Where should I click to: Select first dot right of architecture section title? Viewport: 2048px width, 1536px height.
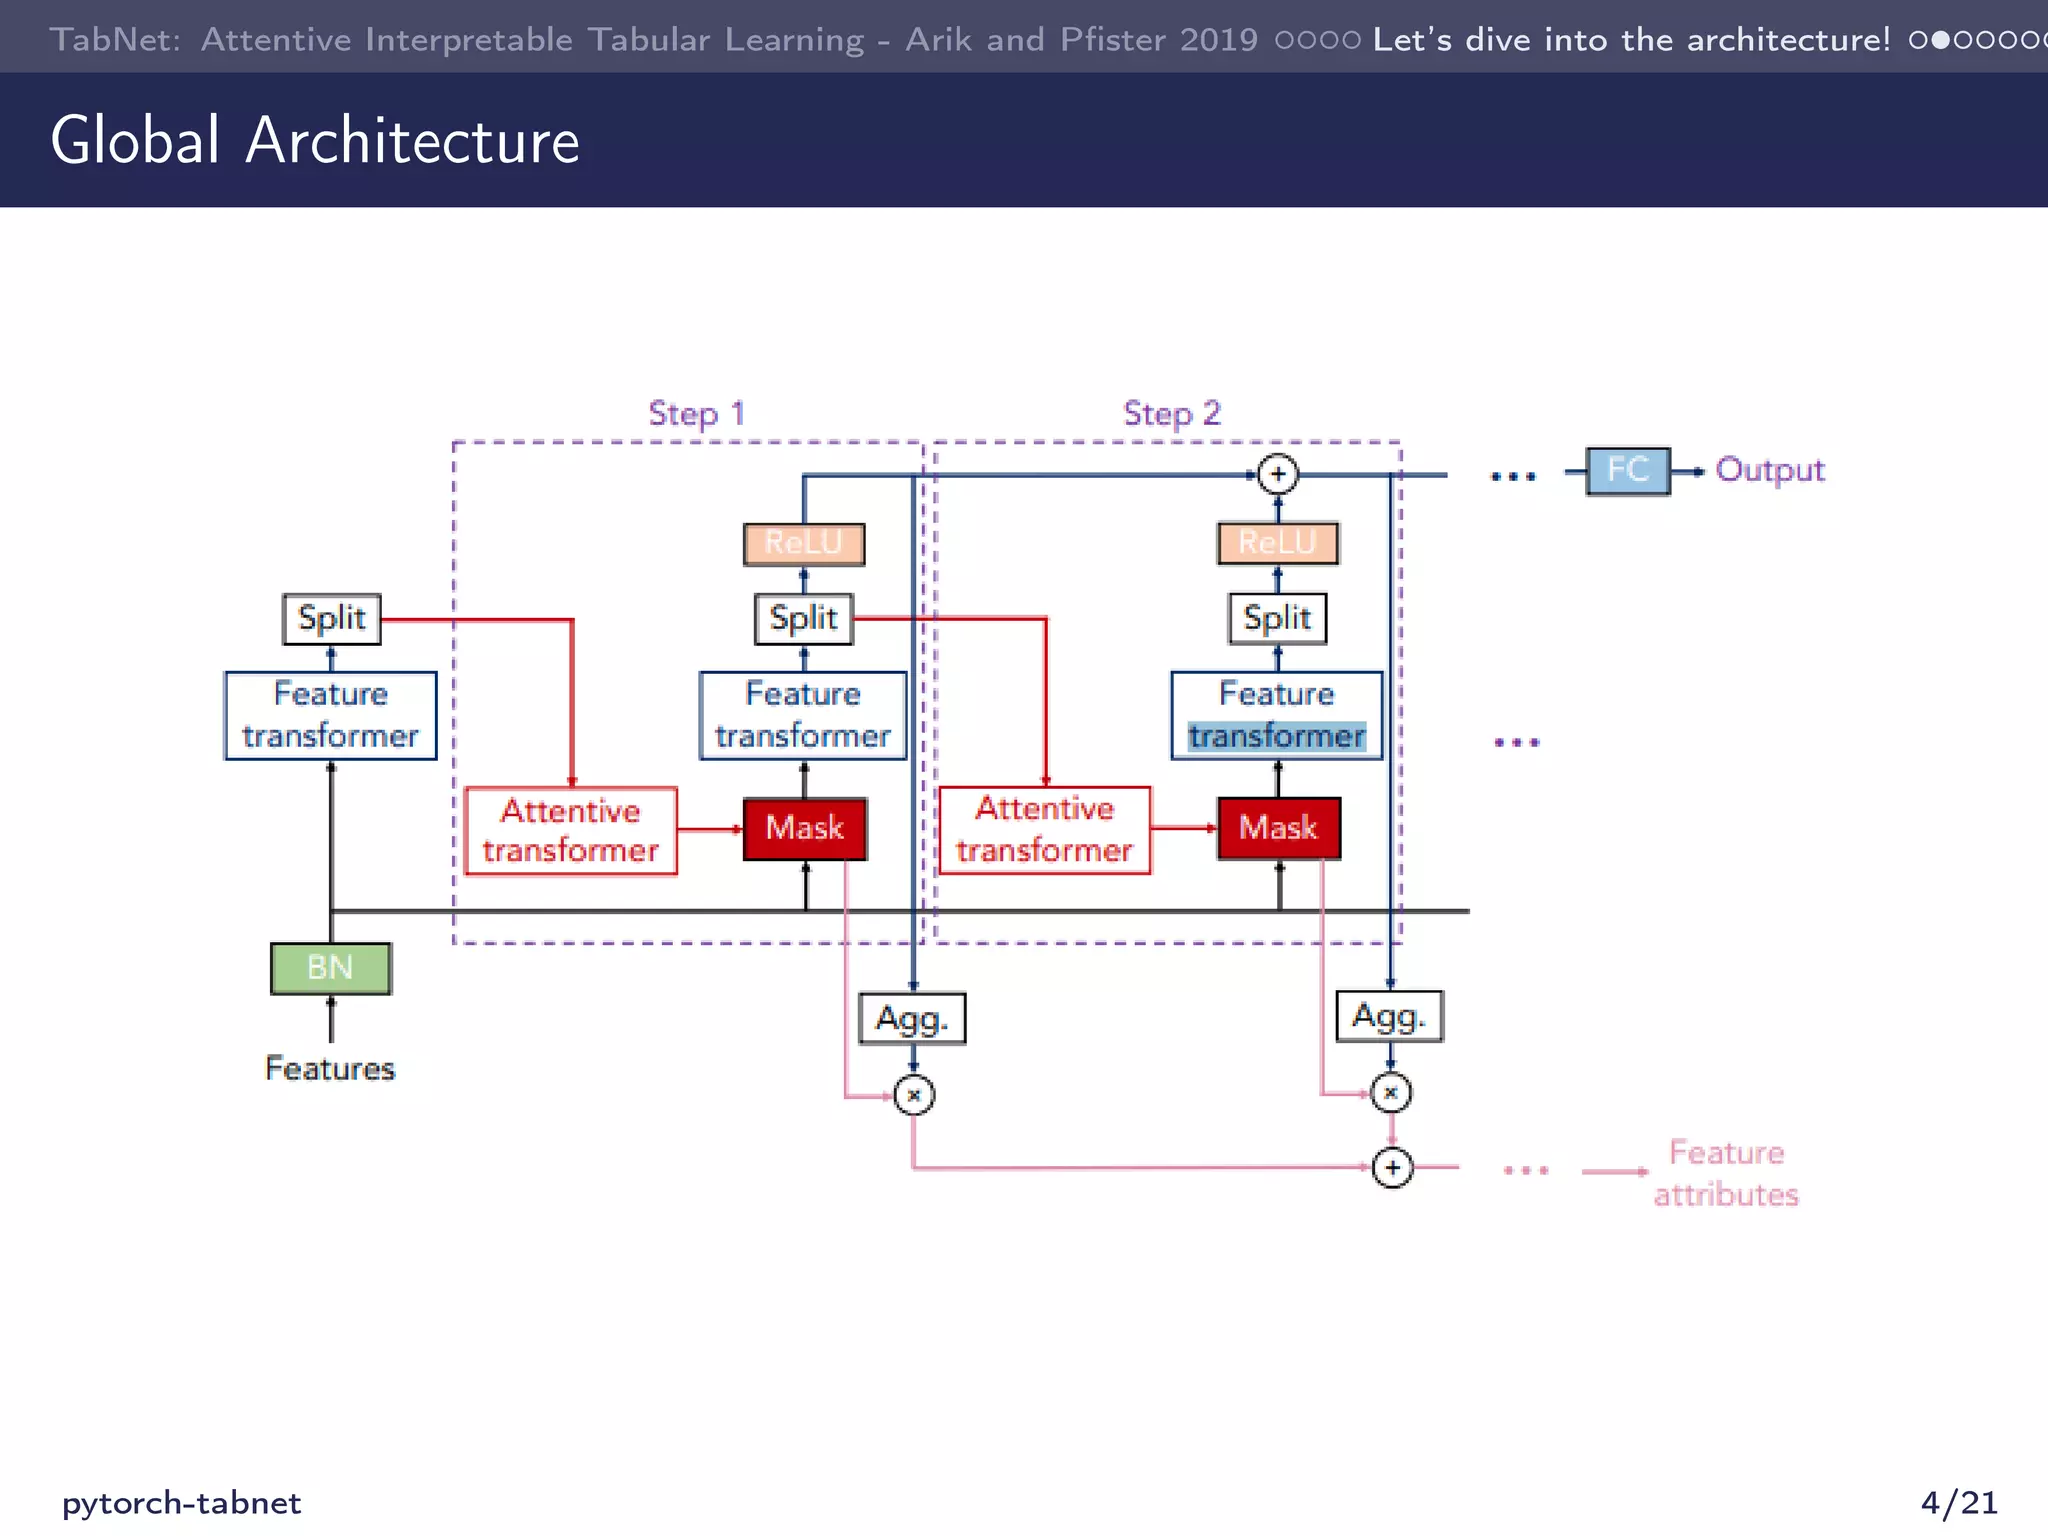click(x=1918, y=40)
